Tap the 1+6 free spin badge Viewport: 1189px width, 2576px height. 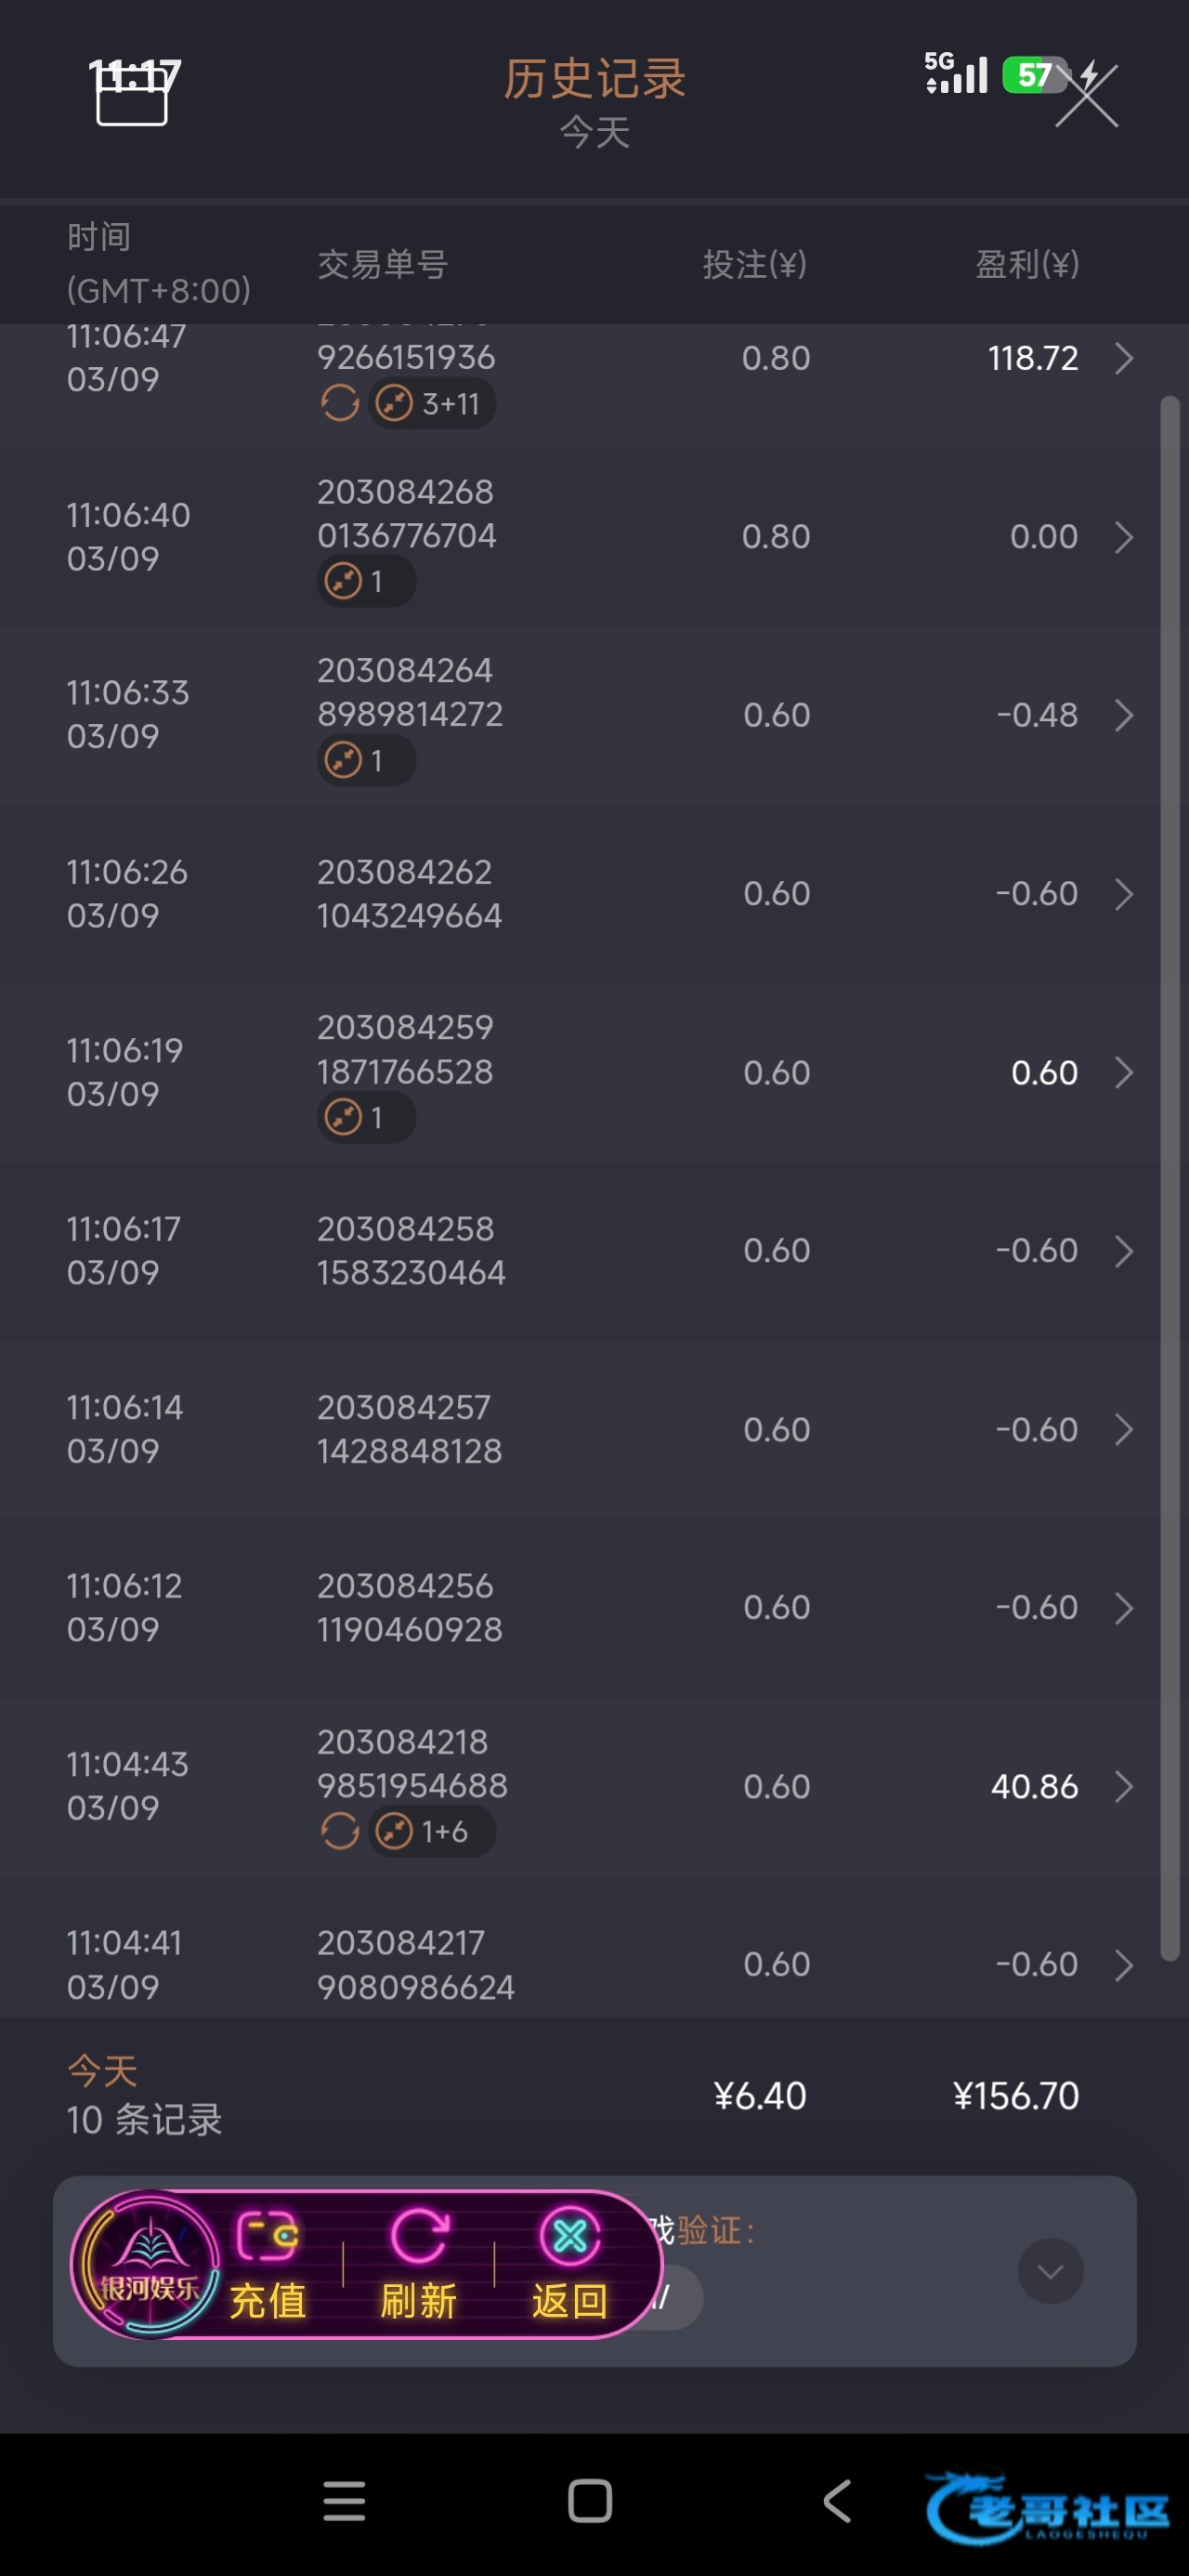pos(432,1832)
